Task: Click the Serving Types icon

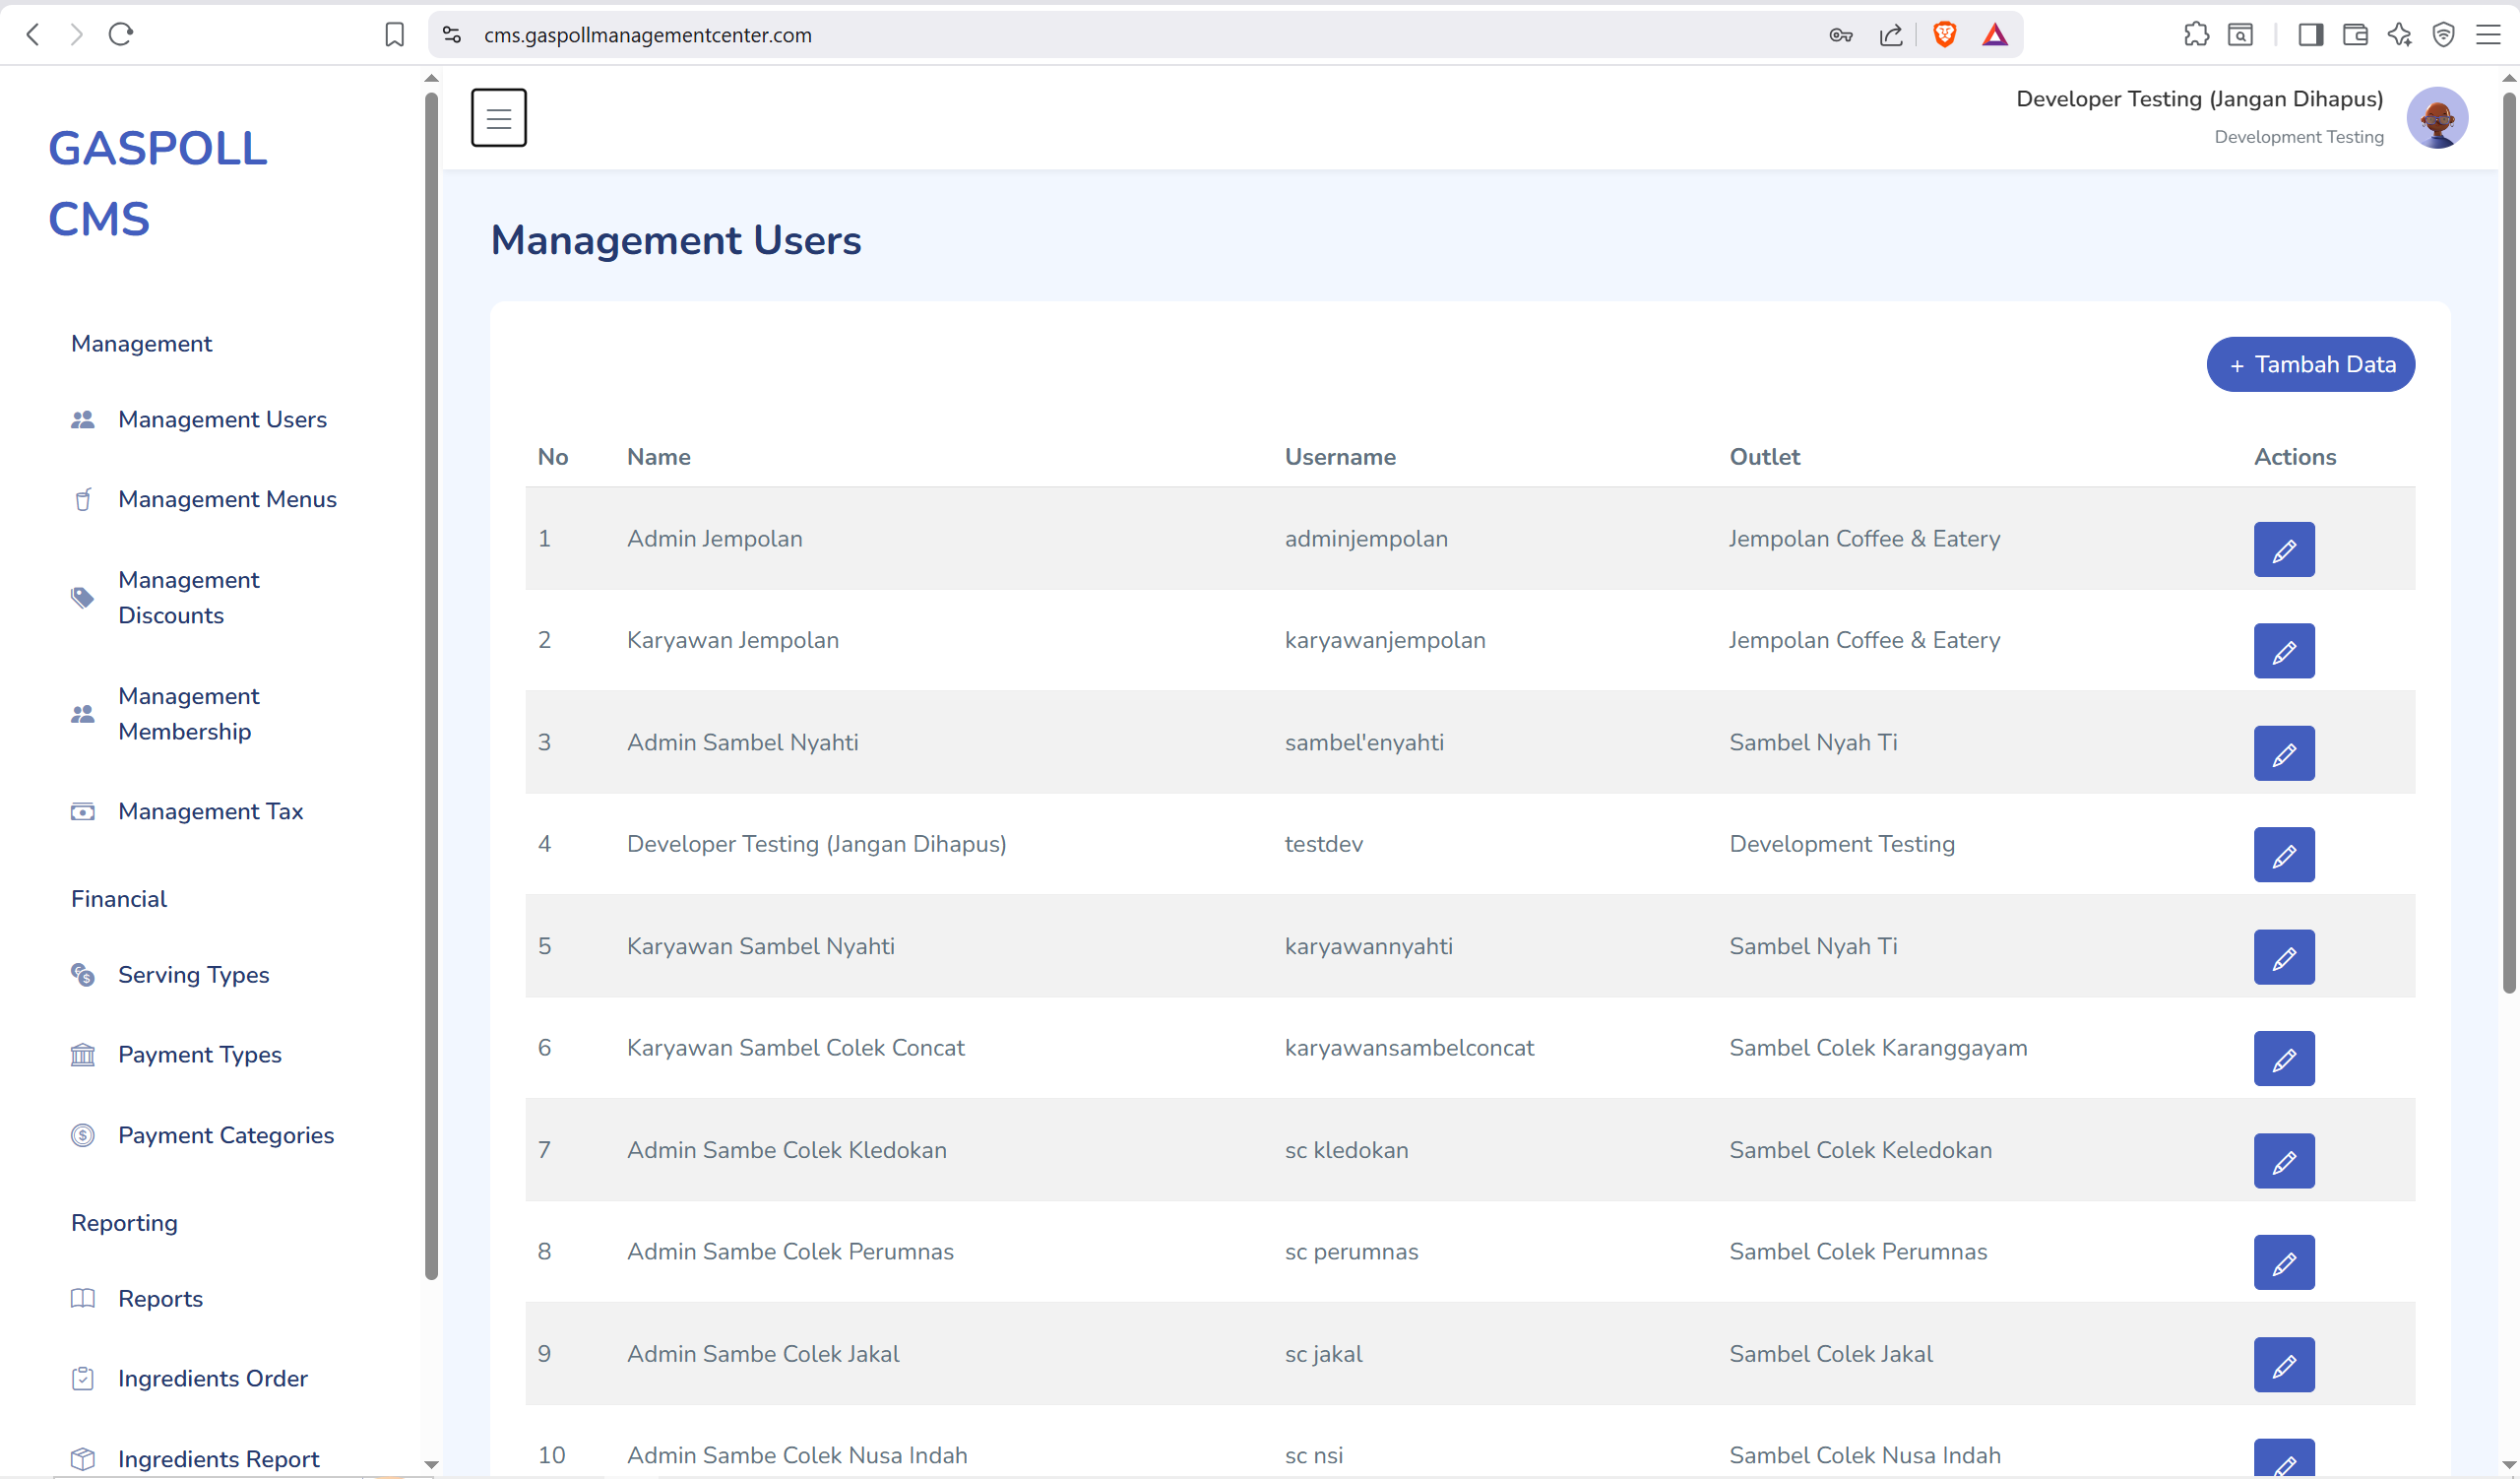Action: tap(83, 975)
